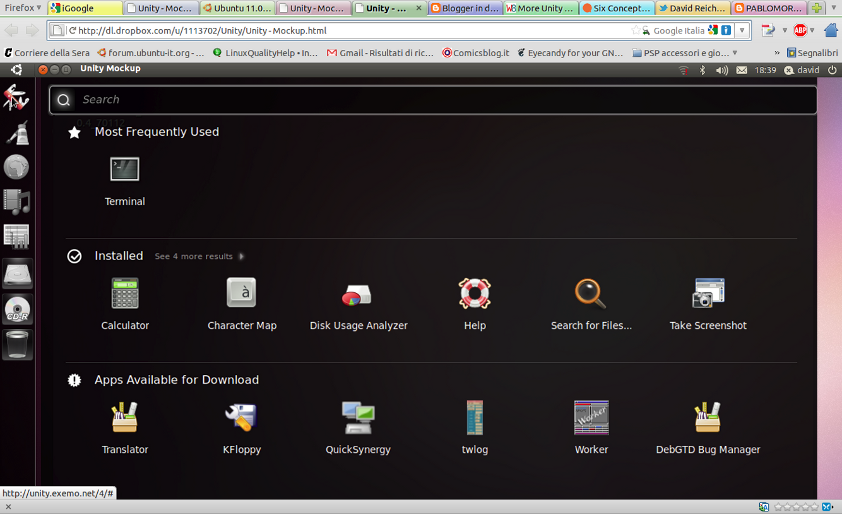
Task: Open the globe internet launcher icon
Action: pos(17,167)
